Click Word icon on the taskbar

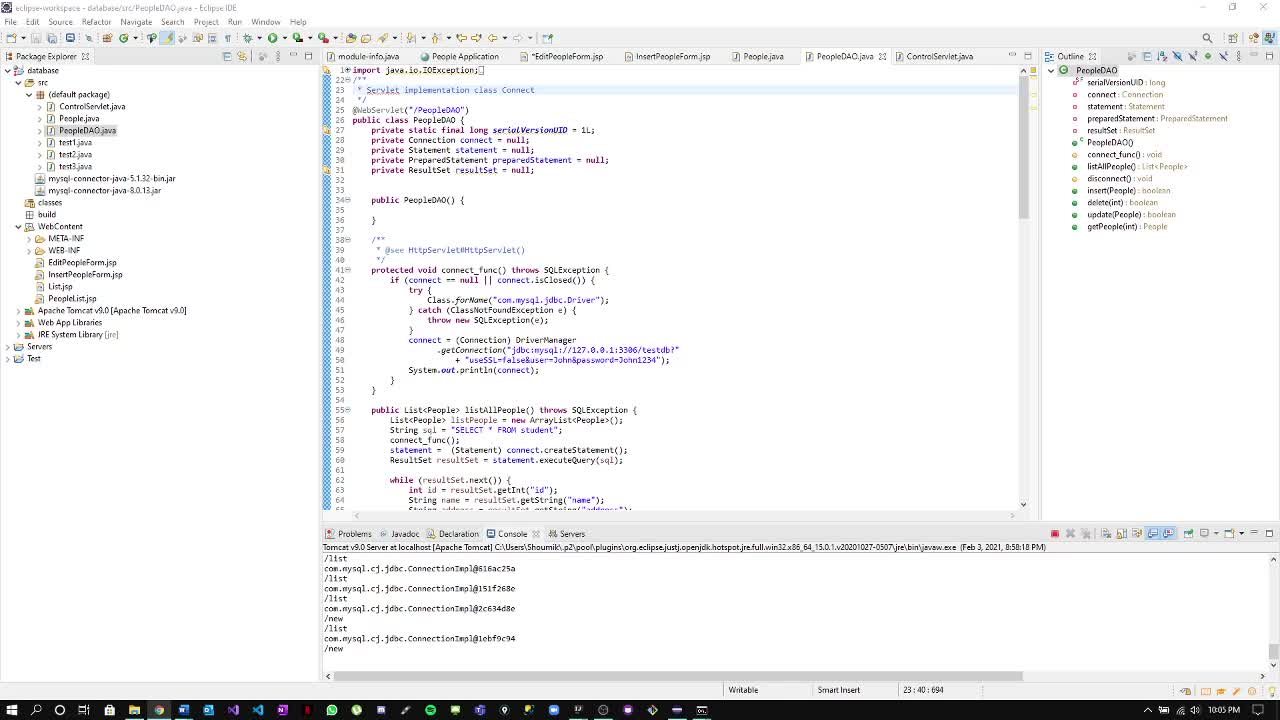pos(183,710)
